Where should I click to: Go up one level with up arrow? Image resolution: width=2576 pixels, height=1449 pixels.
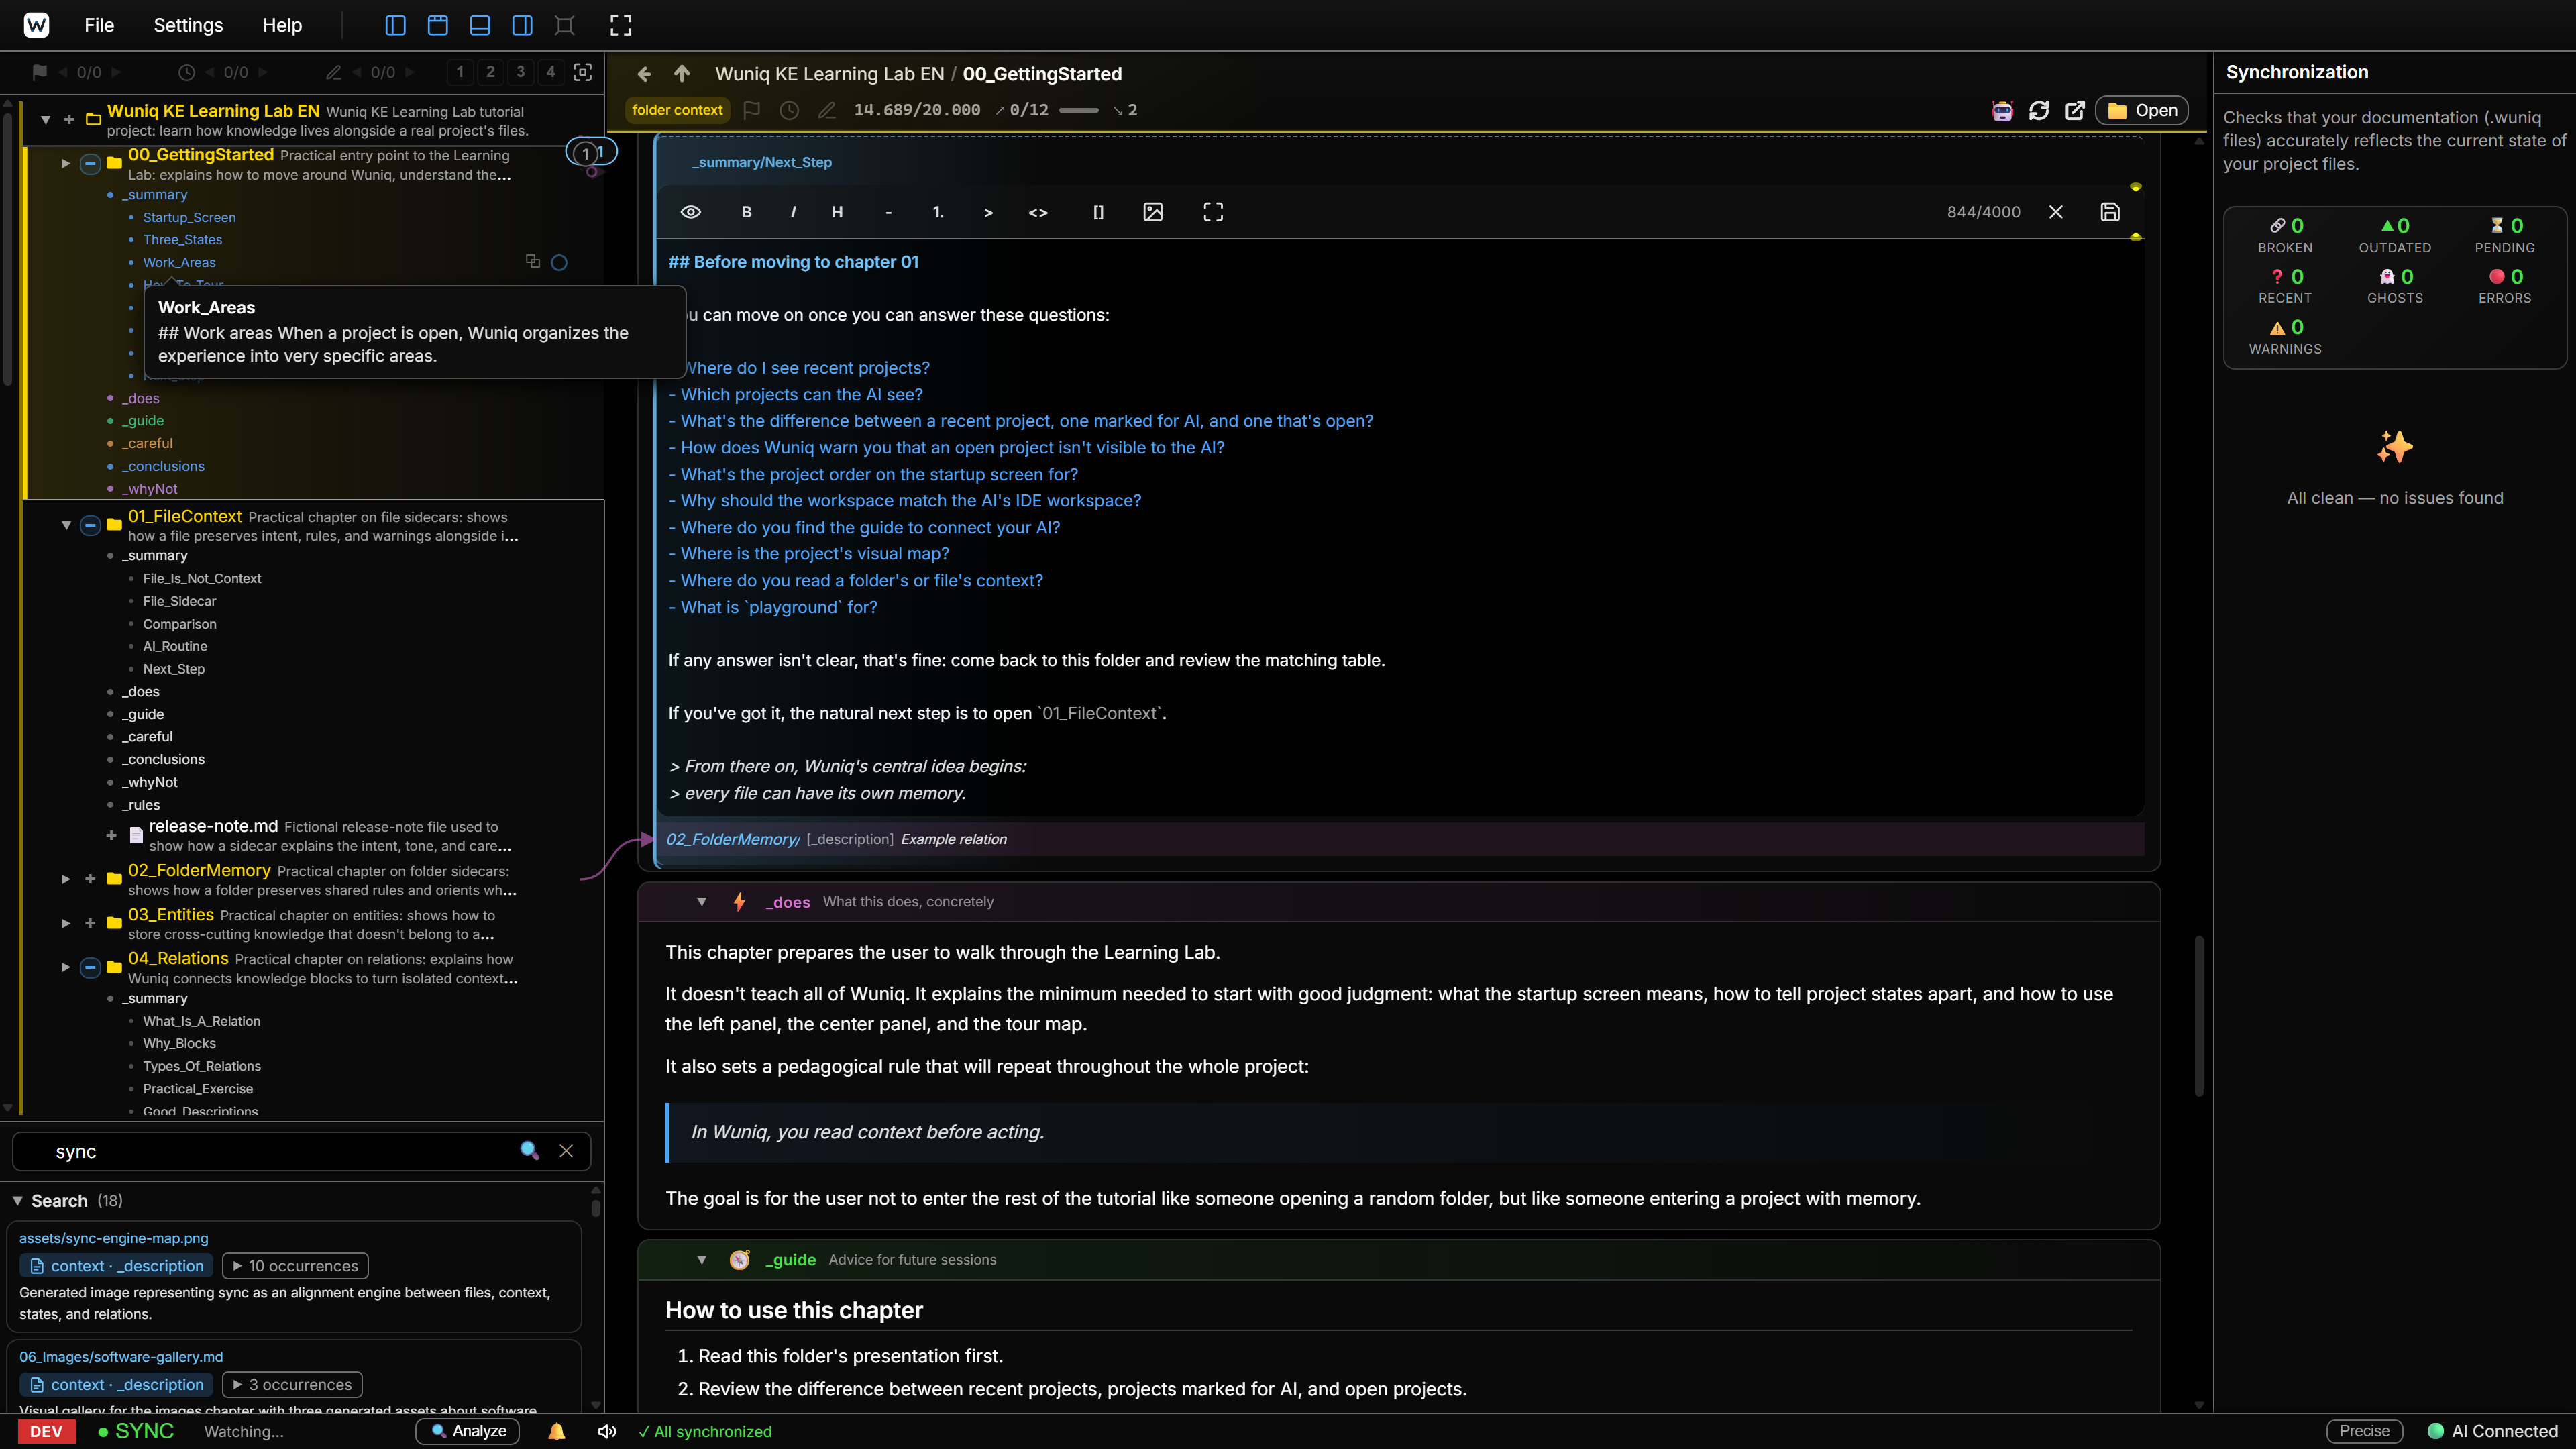(682, 74)
